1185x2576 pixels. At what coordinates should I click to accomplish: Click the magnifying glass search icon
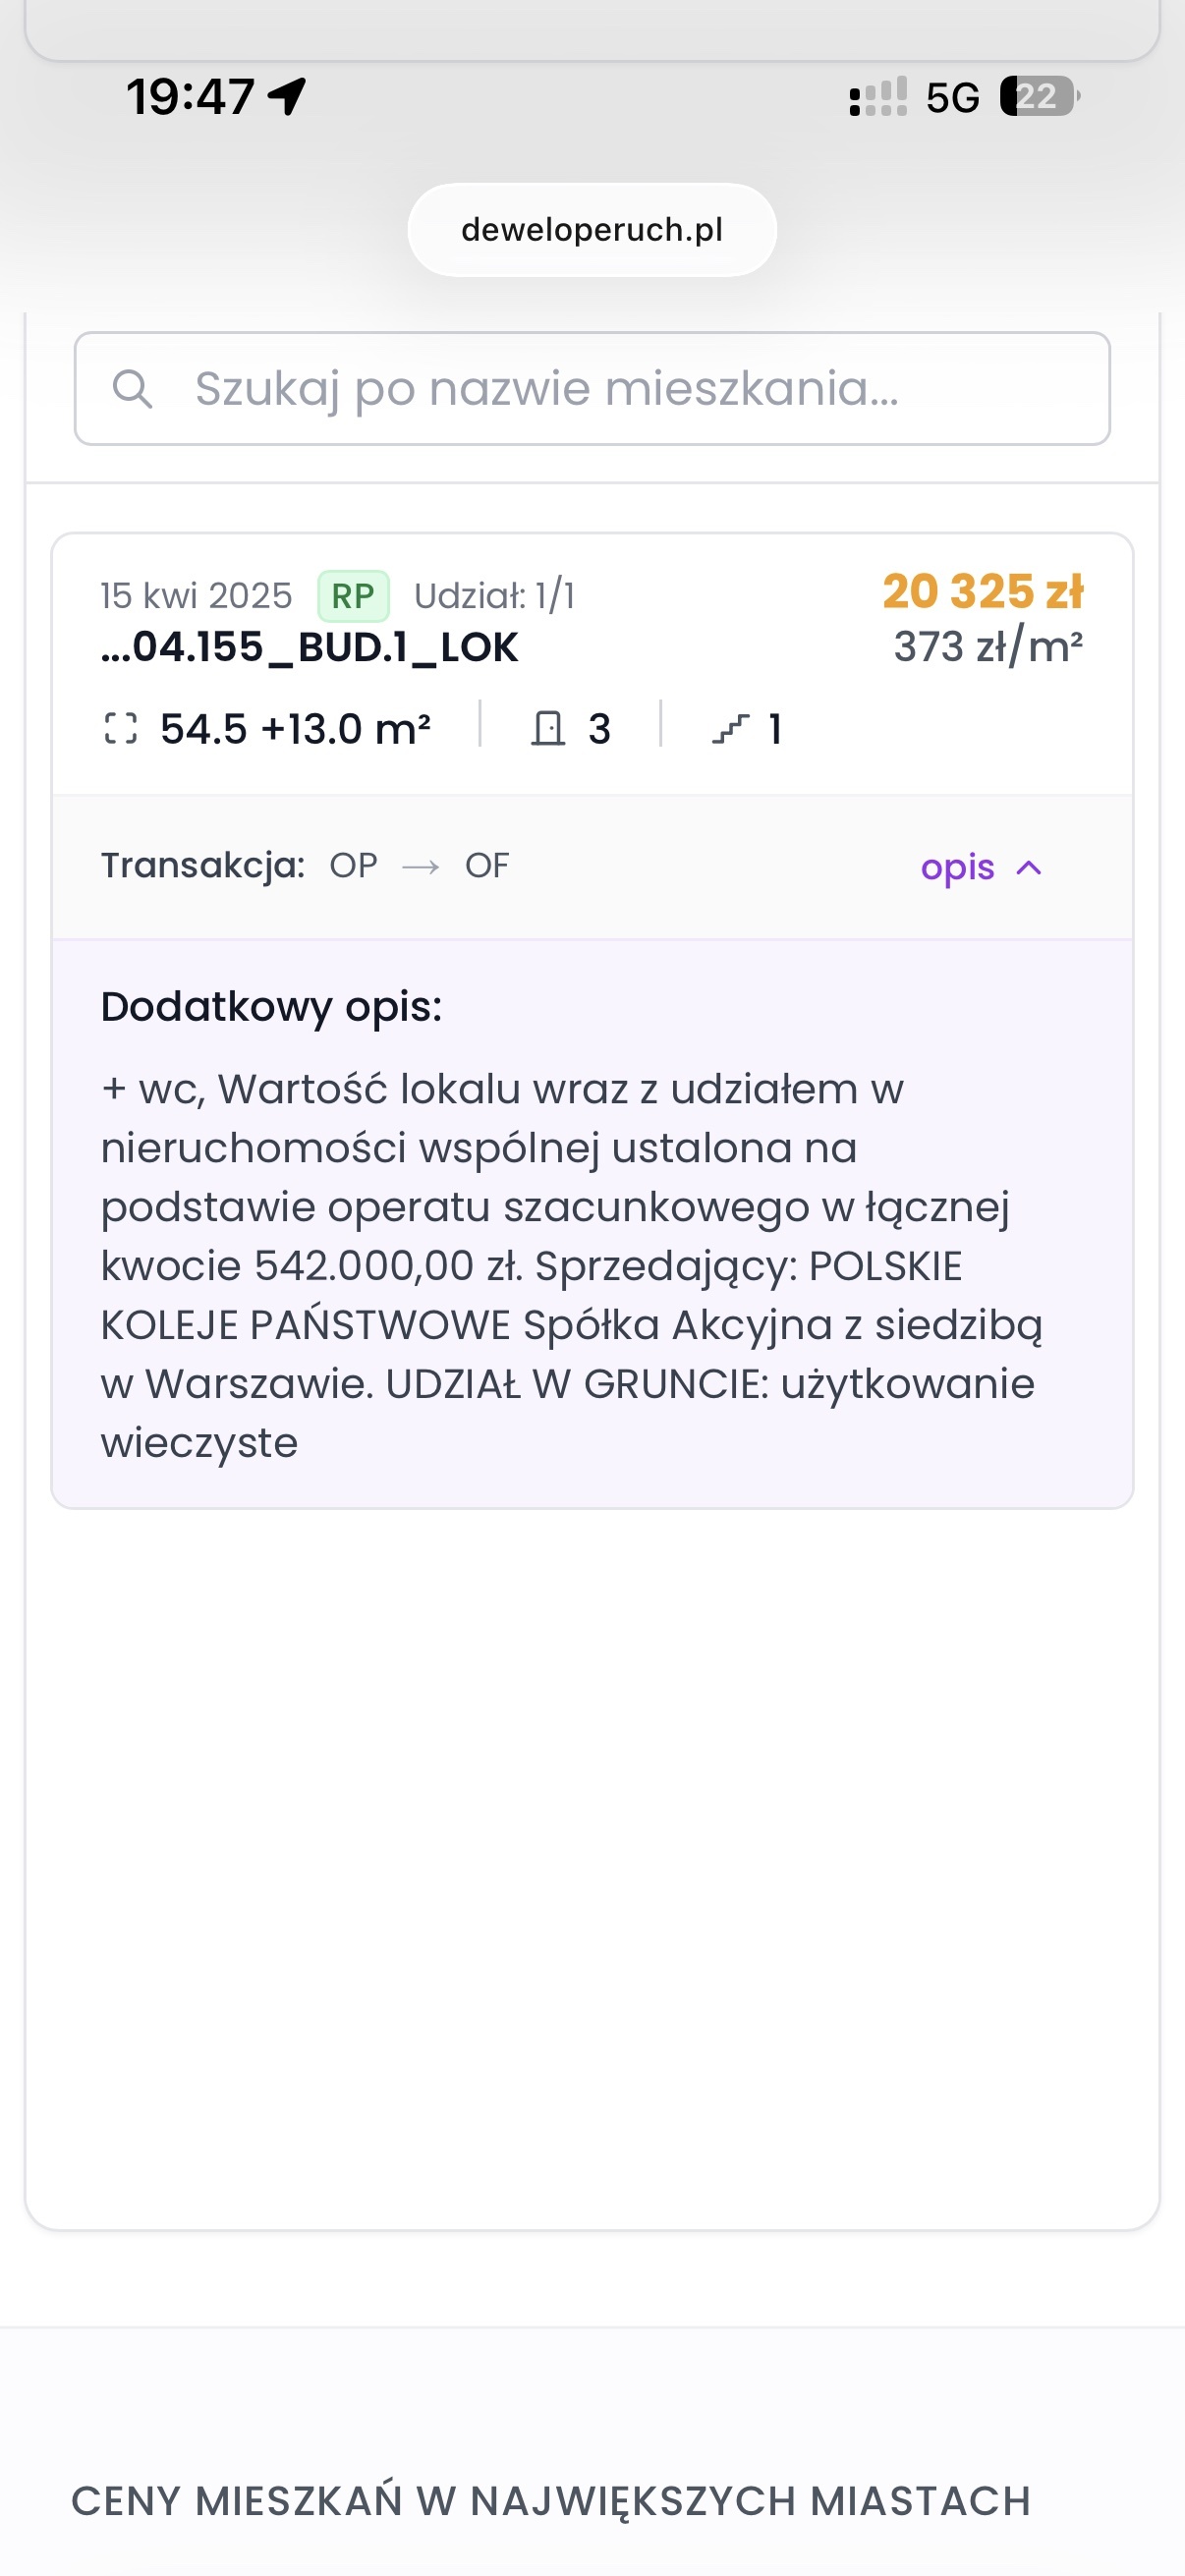132,388
